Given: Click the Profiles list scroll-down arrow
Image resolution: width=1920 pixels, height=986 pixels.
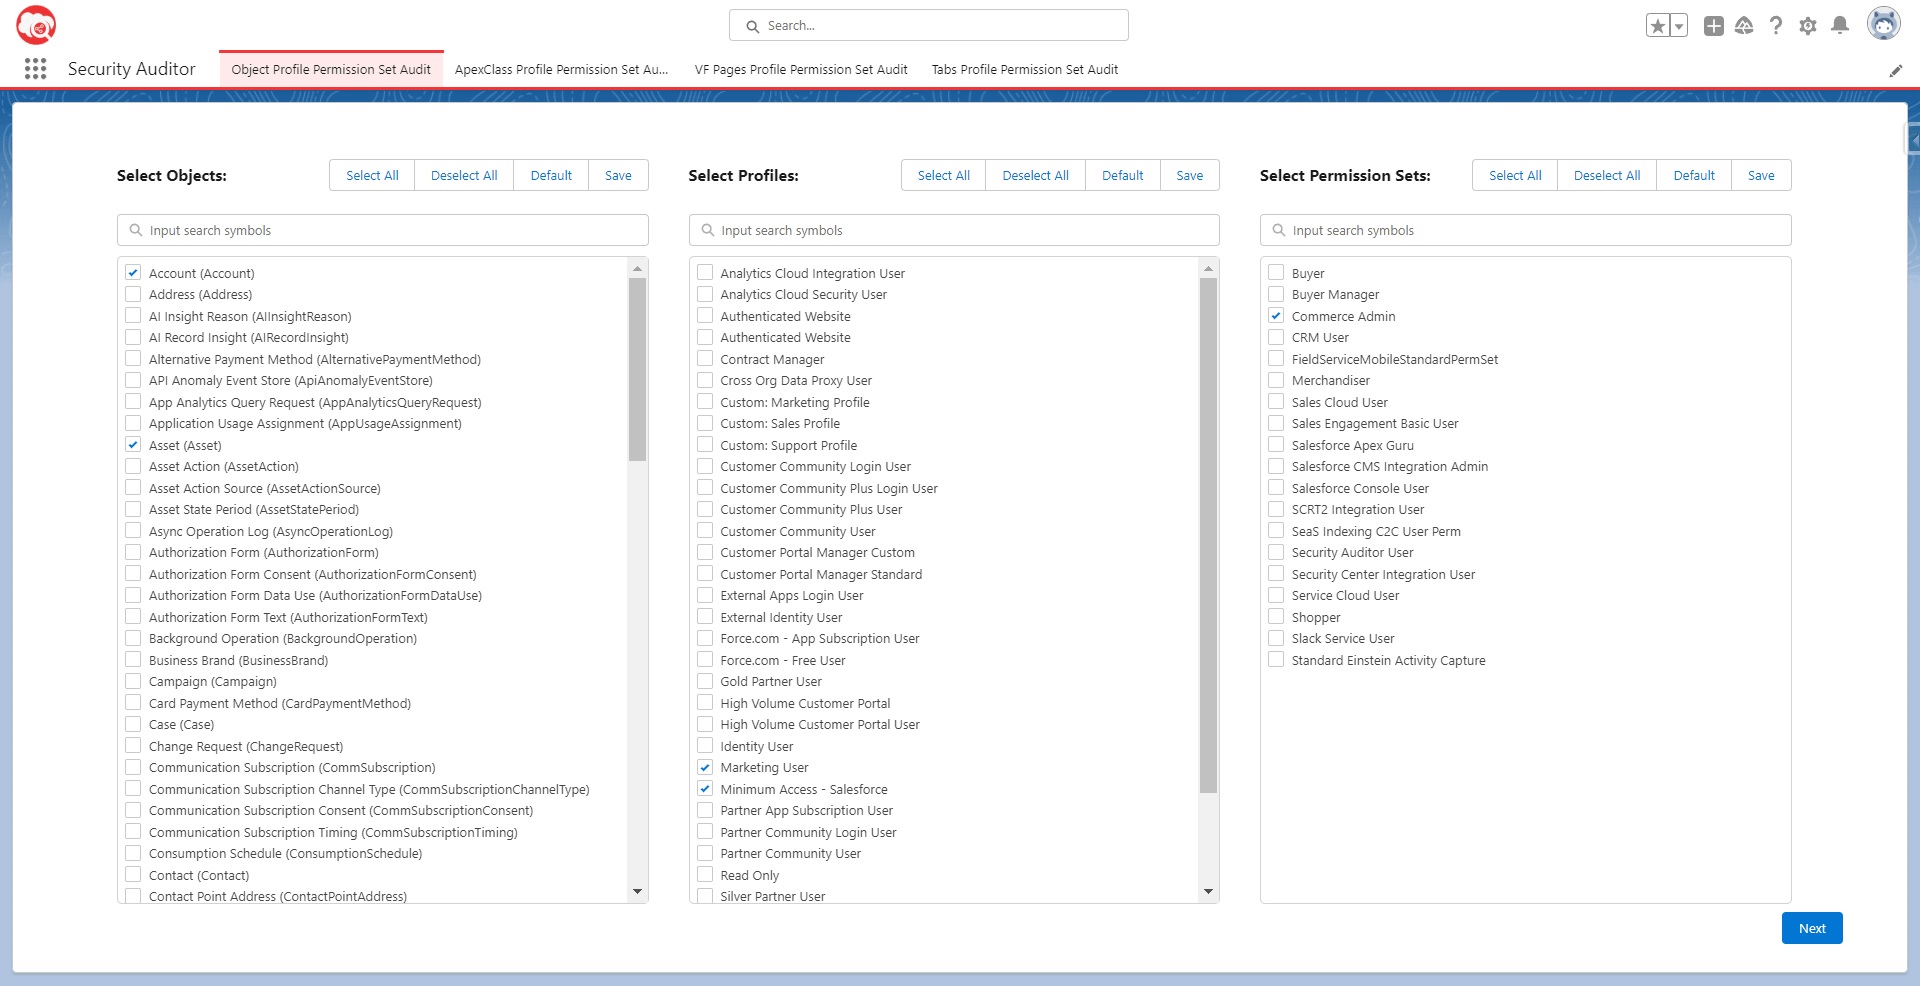Looking at the screenshot, I should click(x=1208, y=892).
